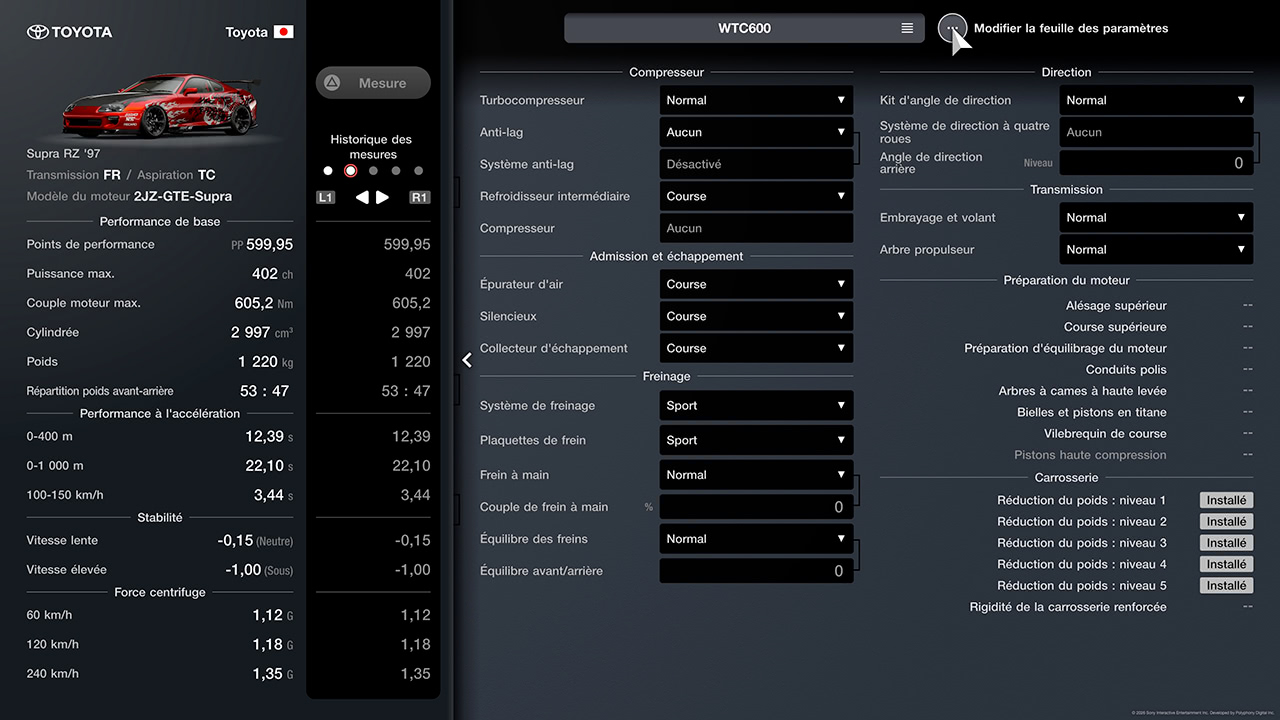Screen dimensions: 1280x720
Task: Open the Anti-lag dropdown
Action: [x=756, y=132]
